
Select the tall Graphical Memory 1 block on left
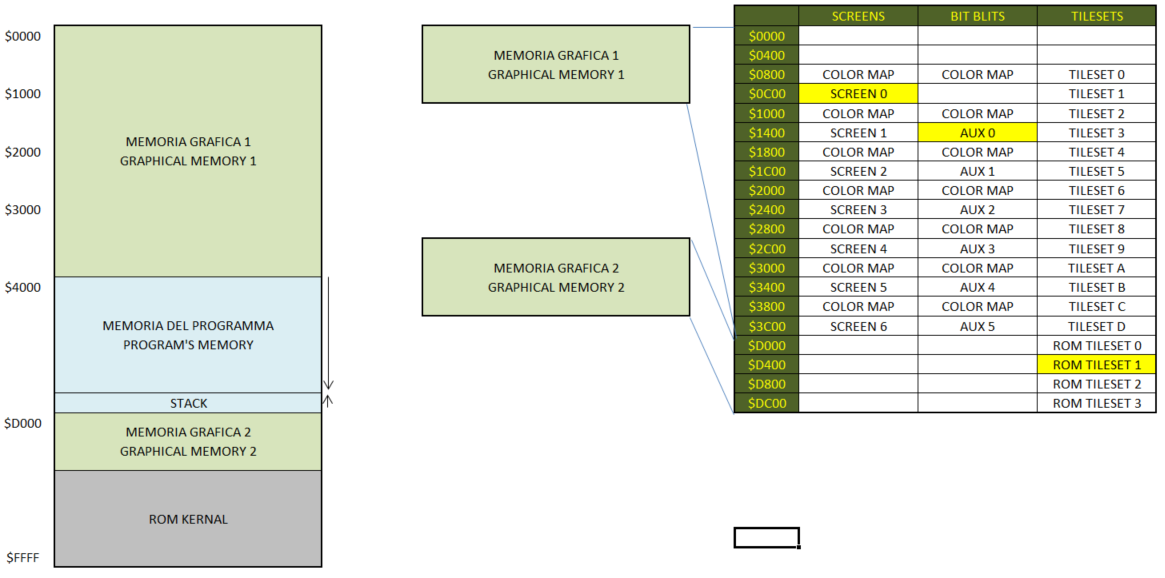[x=188, y=151]
